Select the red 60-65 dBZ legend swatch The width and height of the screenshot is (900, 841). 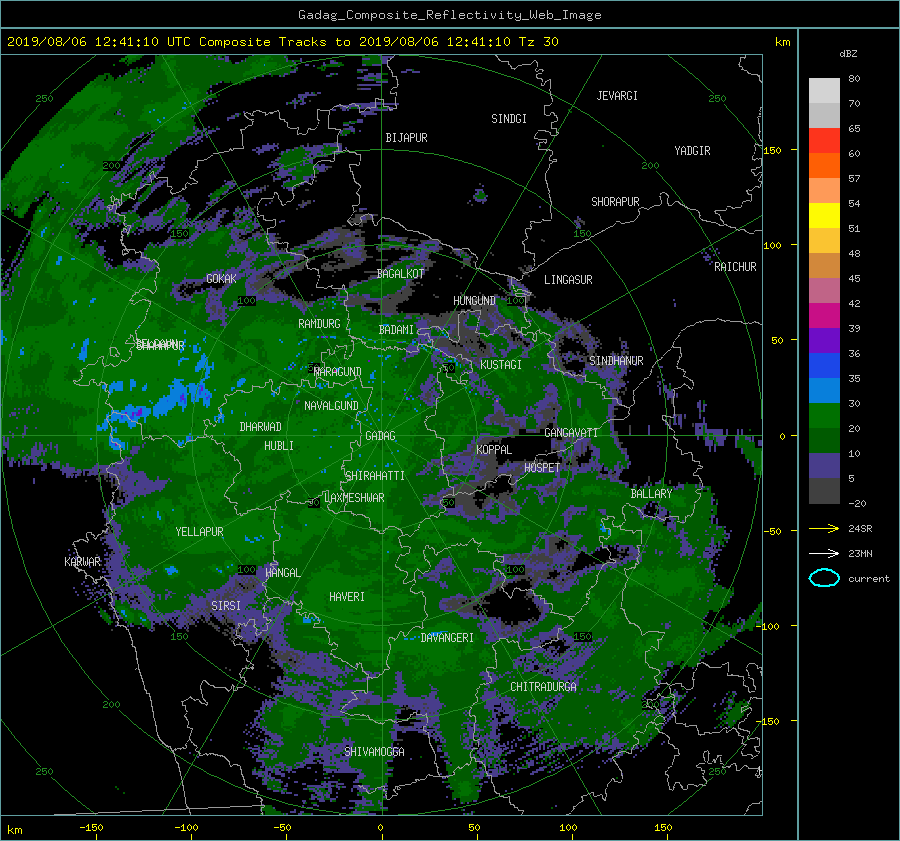pyautogui.click(x=824, y=140)
